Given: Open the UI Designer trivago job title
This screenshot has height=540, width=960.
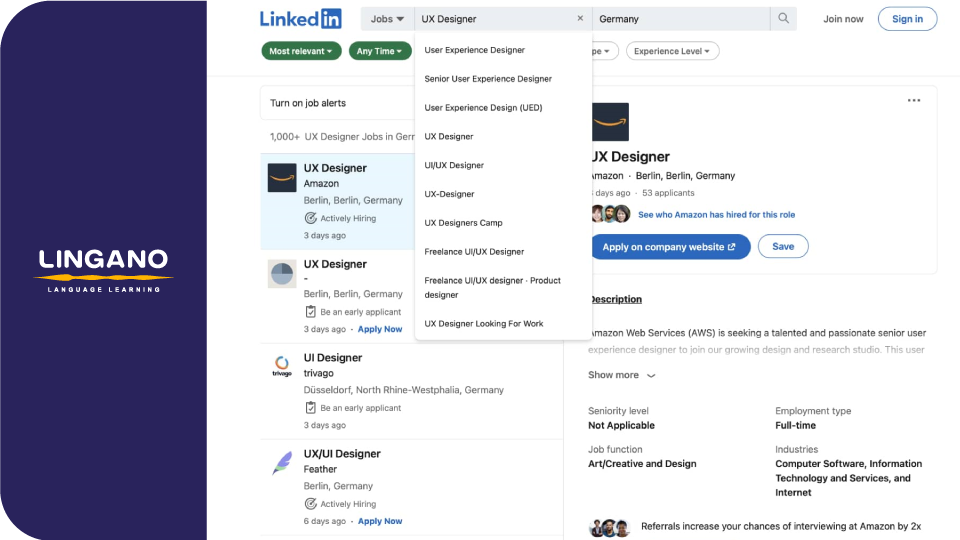Looking at the screenshot, I should (x=332, y=358).
